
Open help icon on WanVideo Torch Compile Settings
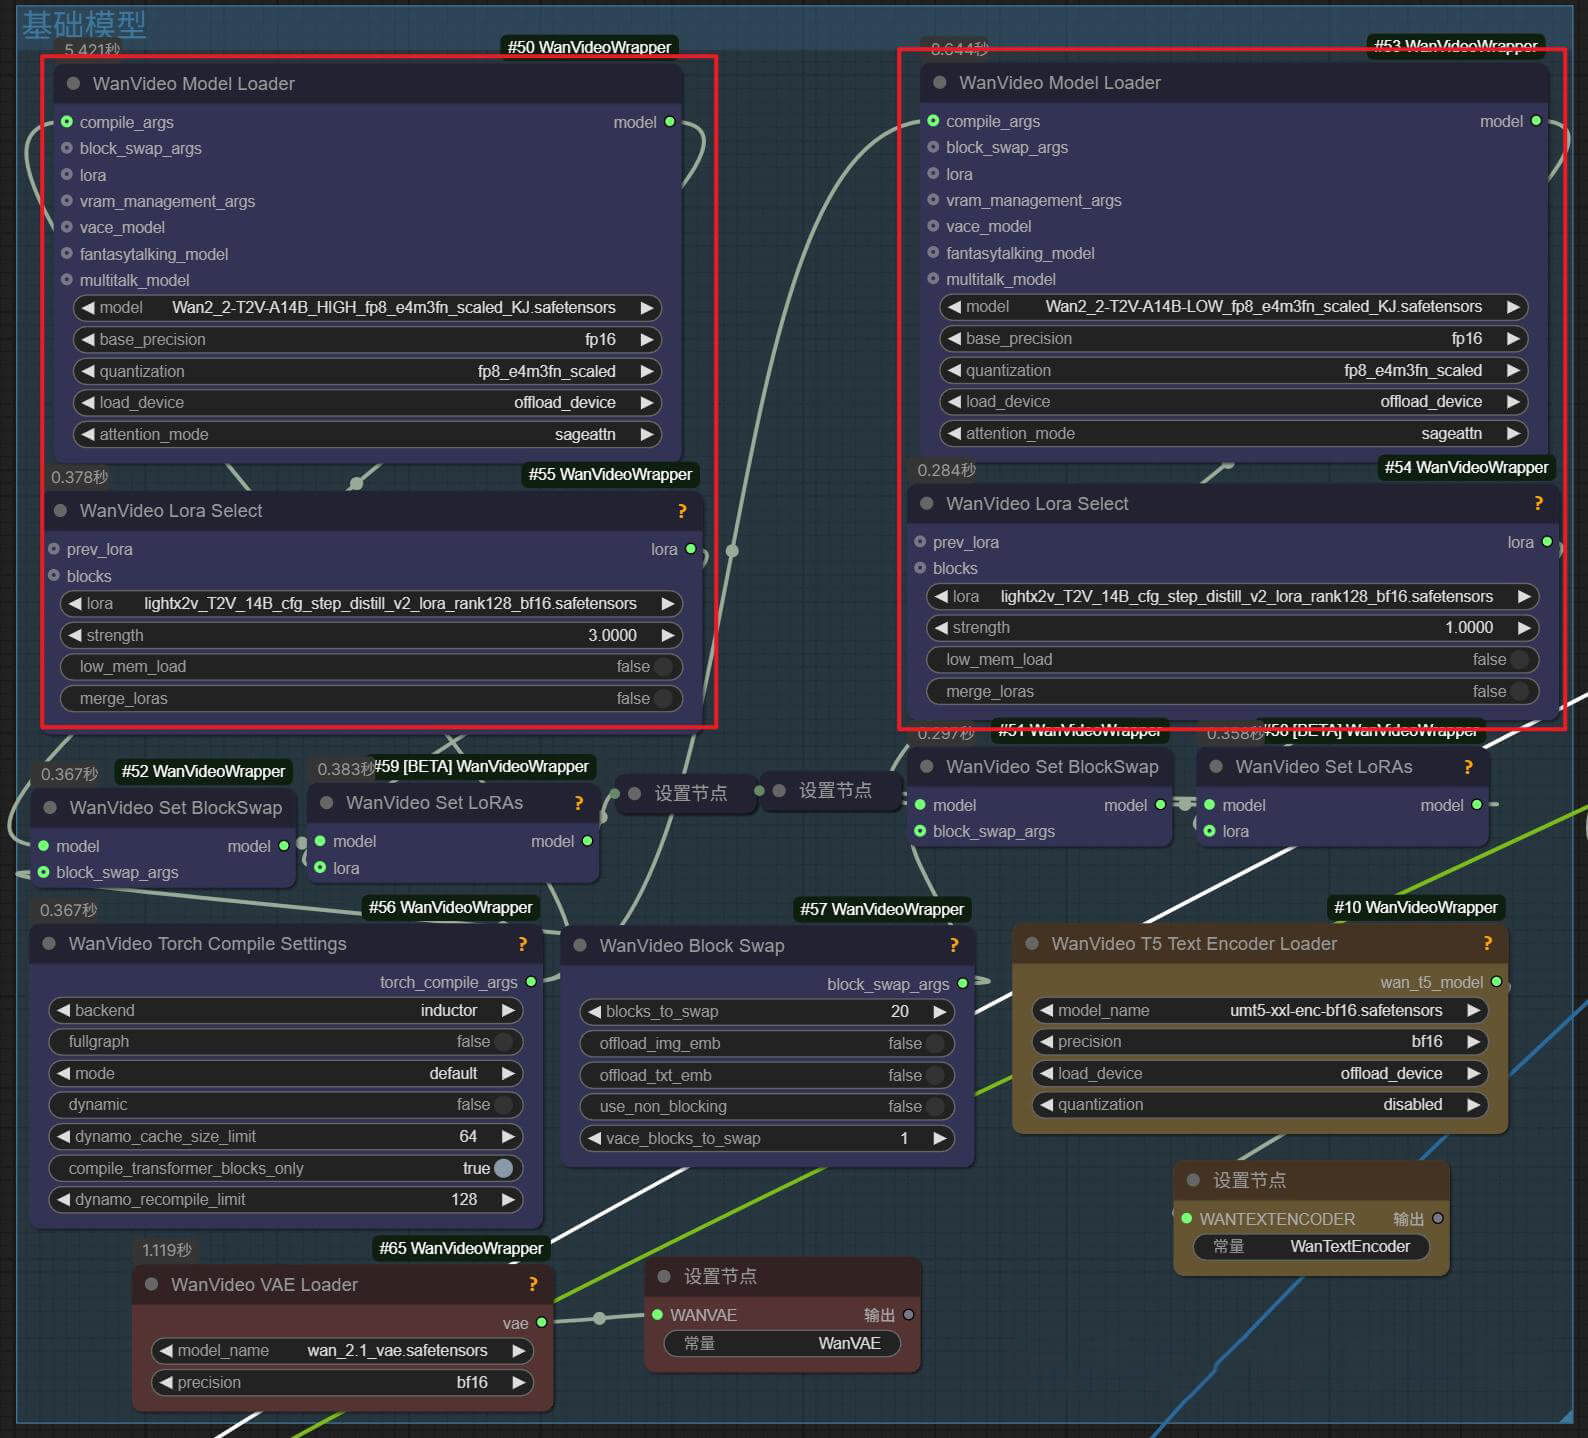click(522, 944)
